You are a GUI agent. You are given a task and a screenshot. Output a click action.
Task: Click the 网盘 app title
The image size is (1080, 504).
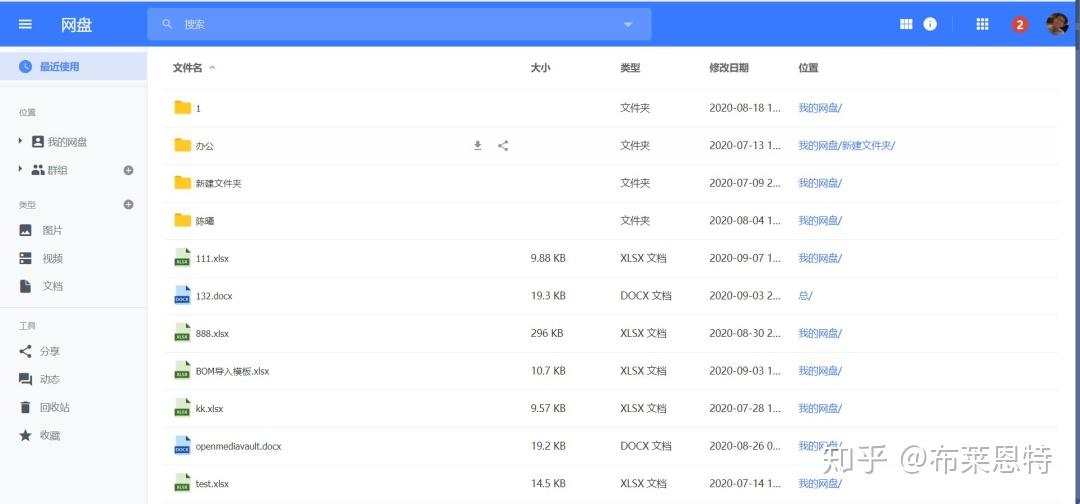pos(76,25)
